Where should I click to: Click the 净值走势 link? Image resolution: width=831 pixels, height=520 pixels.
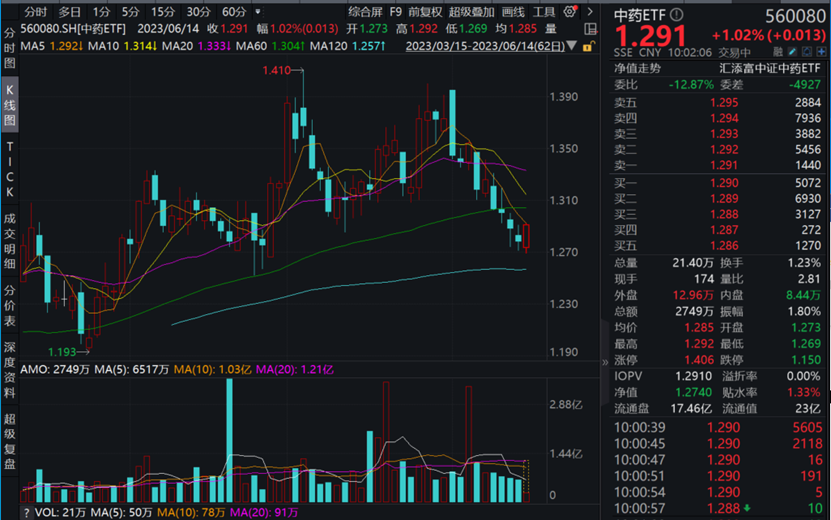[x=637, y=68]
